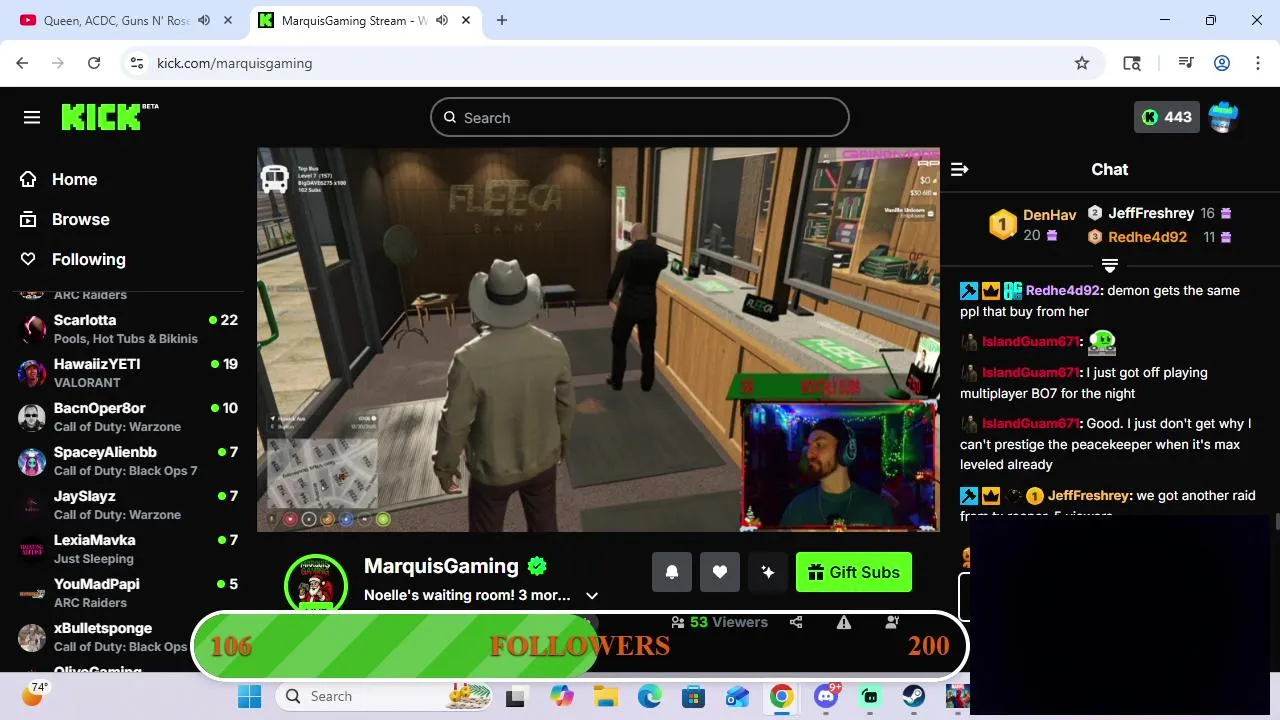Click JeffFreshrey username in raid message

click(1089, 495)
